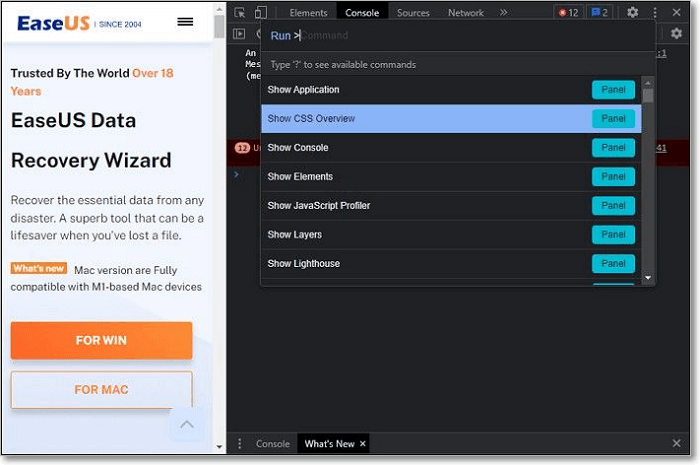
Task: Click the FOR MAC download button
Action: point(101,390)
